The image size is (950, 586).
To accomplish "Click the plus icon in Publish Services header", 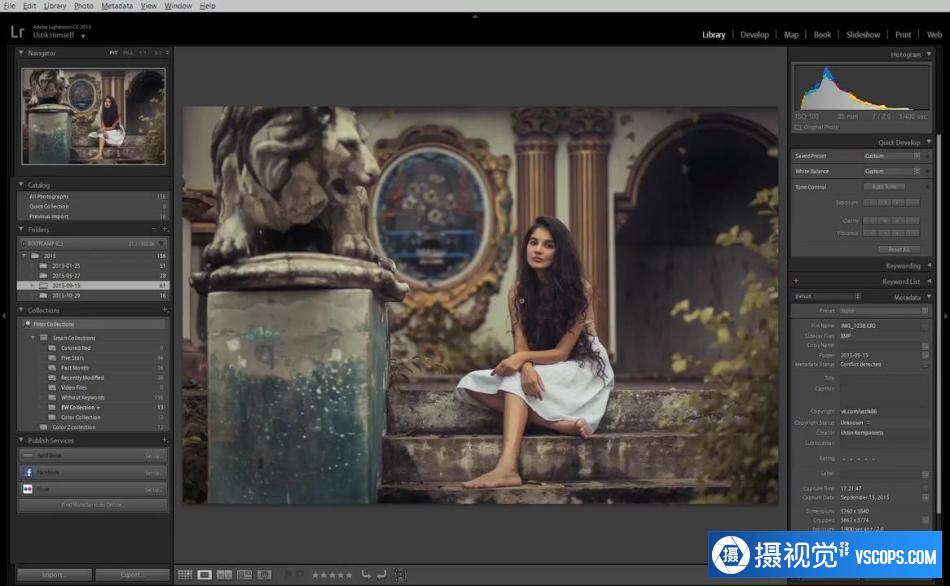I will coord(164,440).
